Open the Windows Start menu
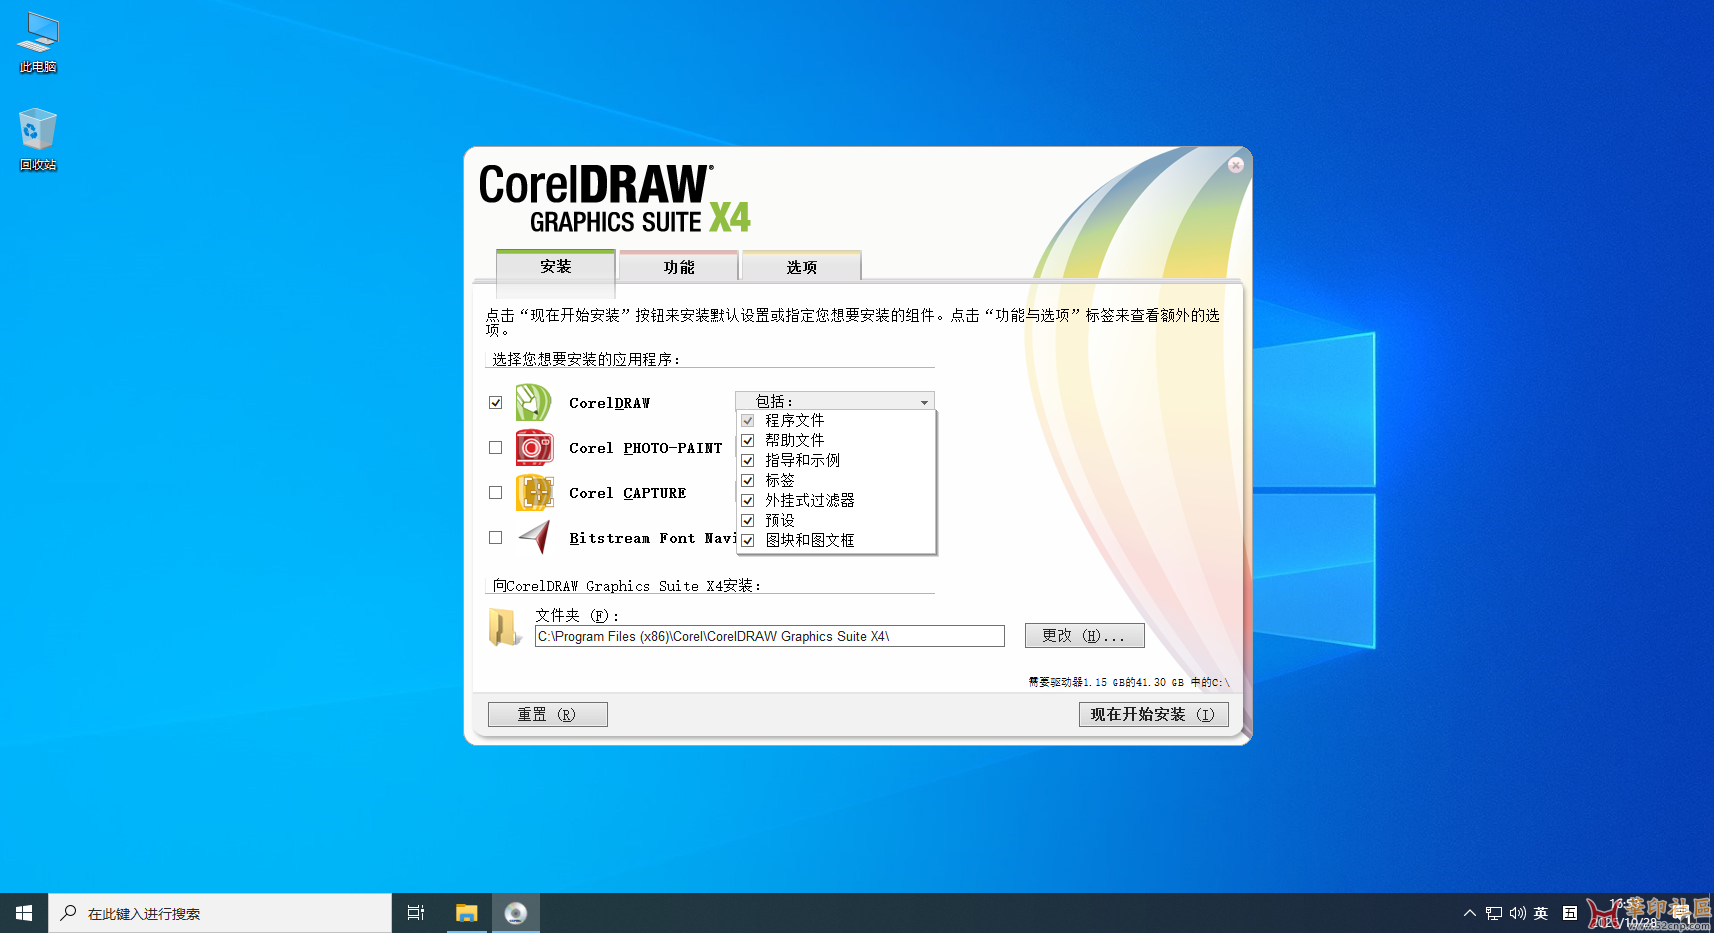Screen dimensions: 1714x933 click(23, 912)
